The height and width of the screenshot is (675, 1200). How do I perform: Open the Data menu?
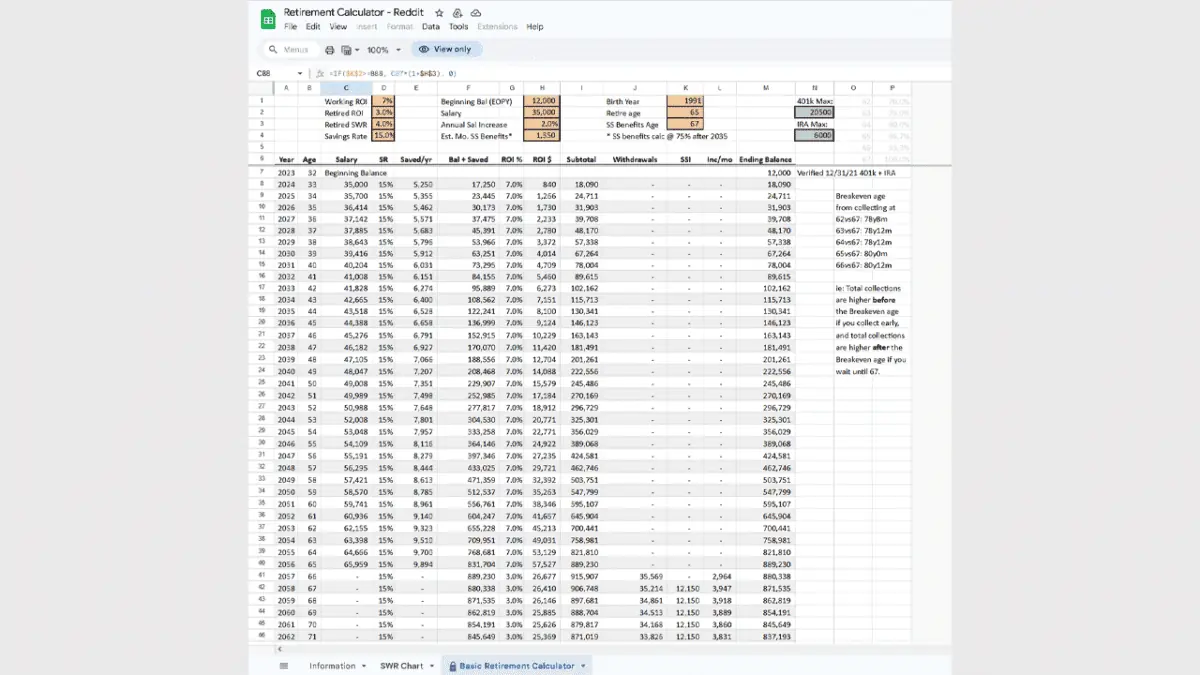click(x=431, y=27)
